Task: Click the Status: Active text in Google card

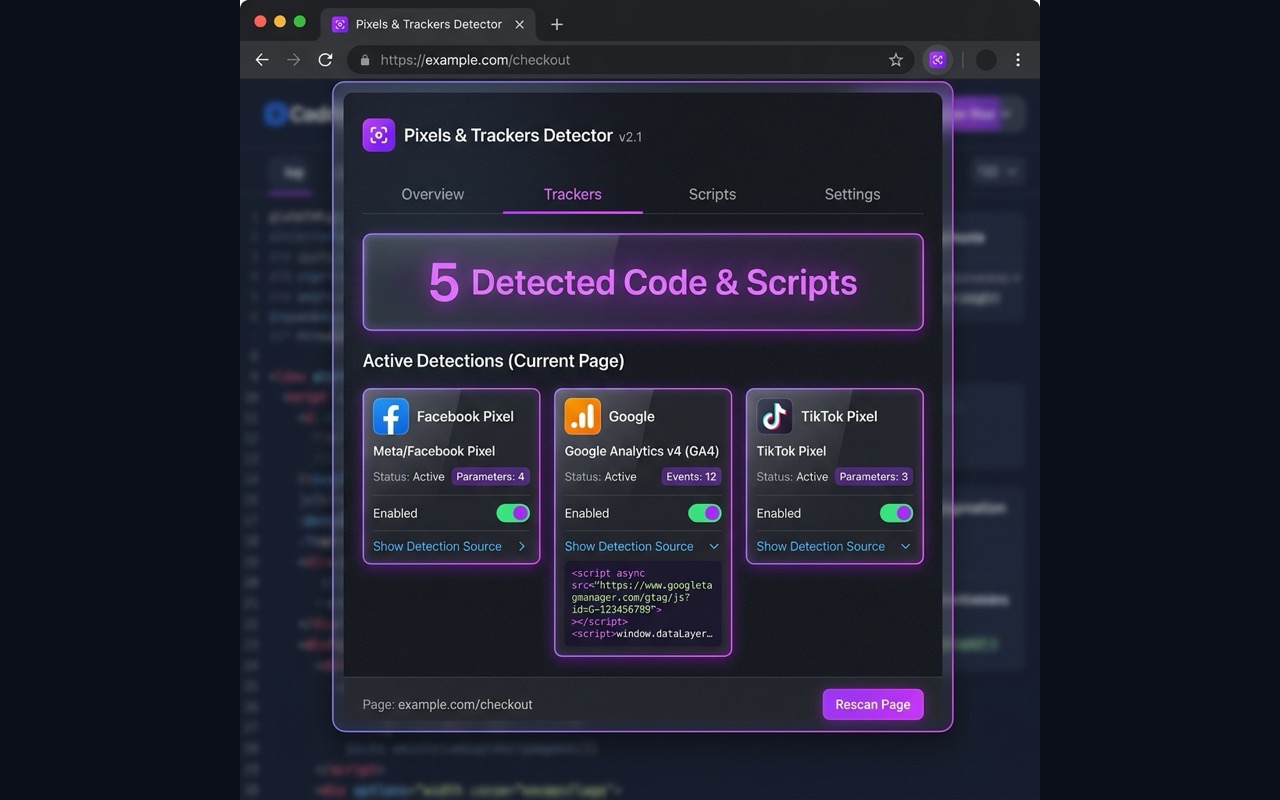Action: (x=601, y=477)
